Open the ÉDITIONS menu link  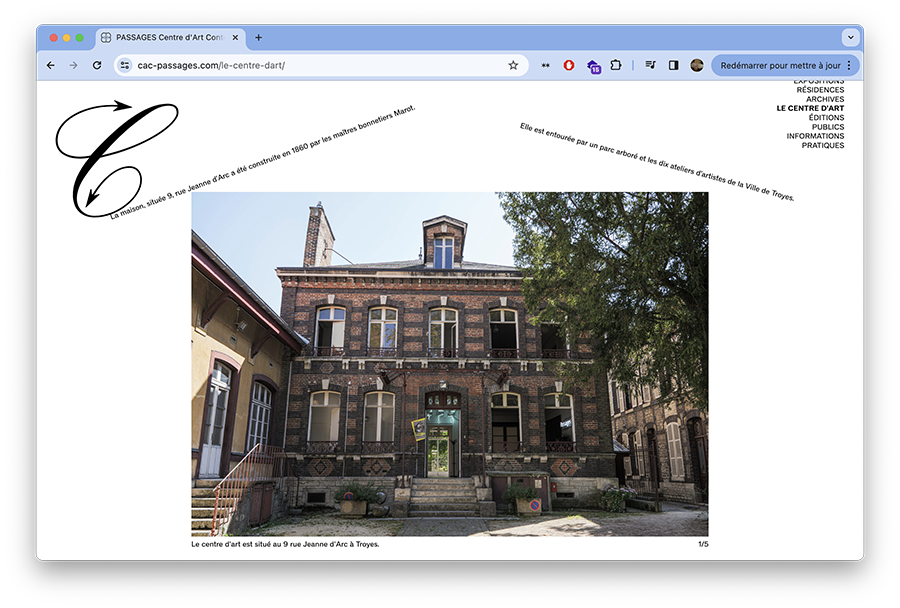click(x=827, y=117)
